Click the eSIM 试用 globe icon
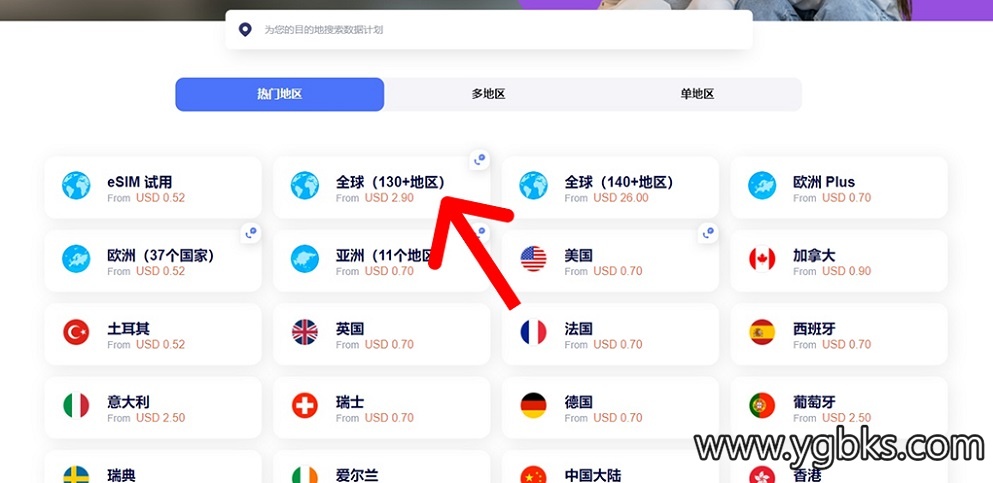The image size is (993, 483). click(x=76, y=185)
